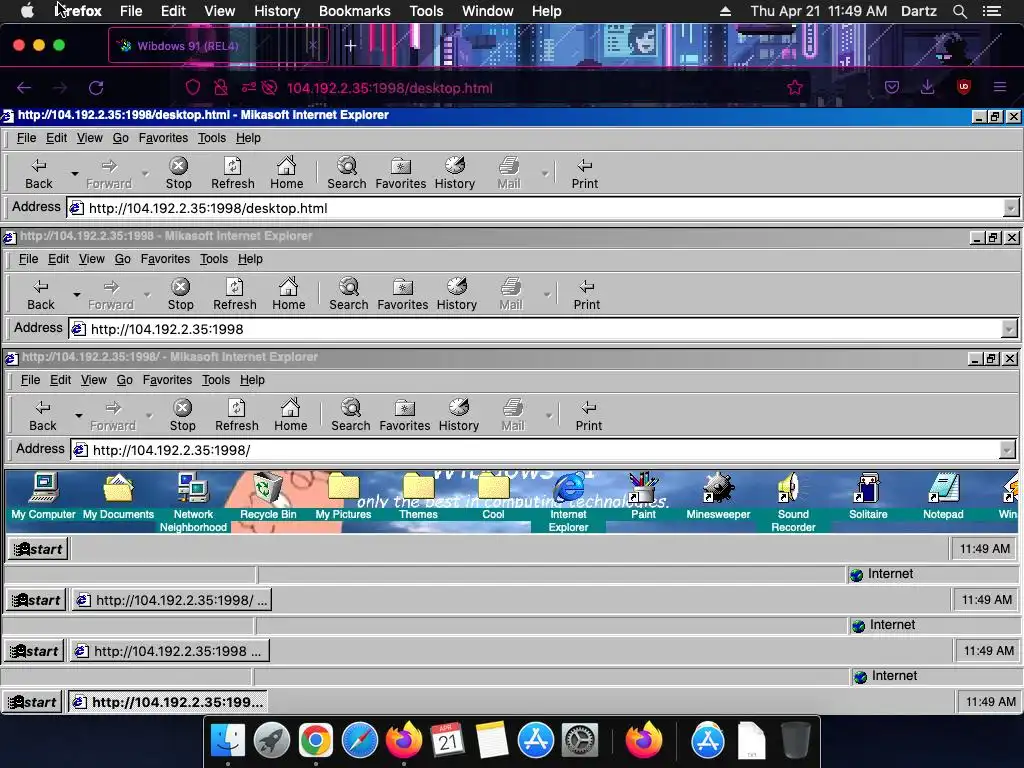Open the Spotlight search icon in menu bar

pyautogui.click(x=959, y=11)
